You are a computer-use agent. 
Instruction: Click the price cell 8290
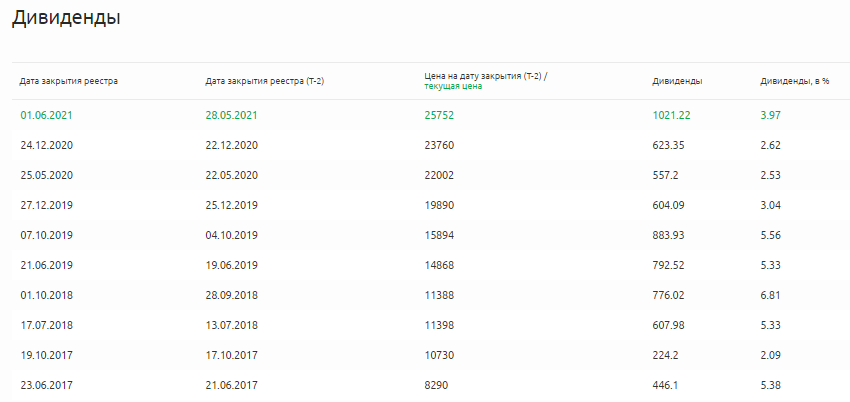(436, 385)
